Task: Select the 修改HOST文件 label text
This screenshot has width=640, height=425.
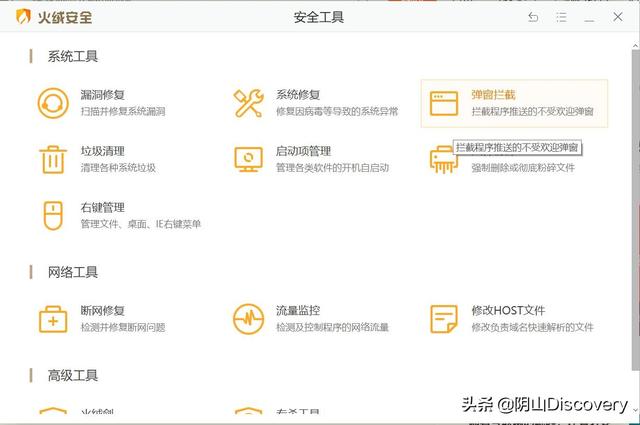Action: point(507,311)
